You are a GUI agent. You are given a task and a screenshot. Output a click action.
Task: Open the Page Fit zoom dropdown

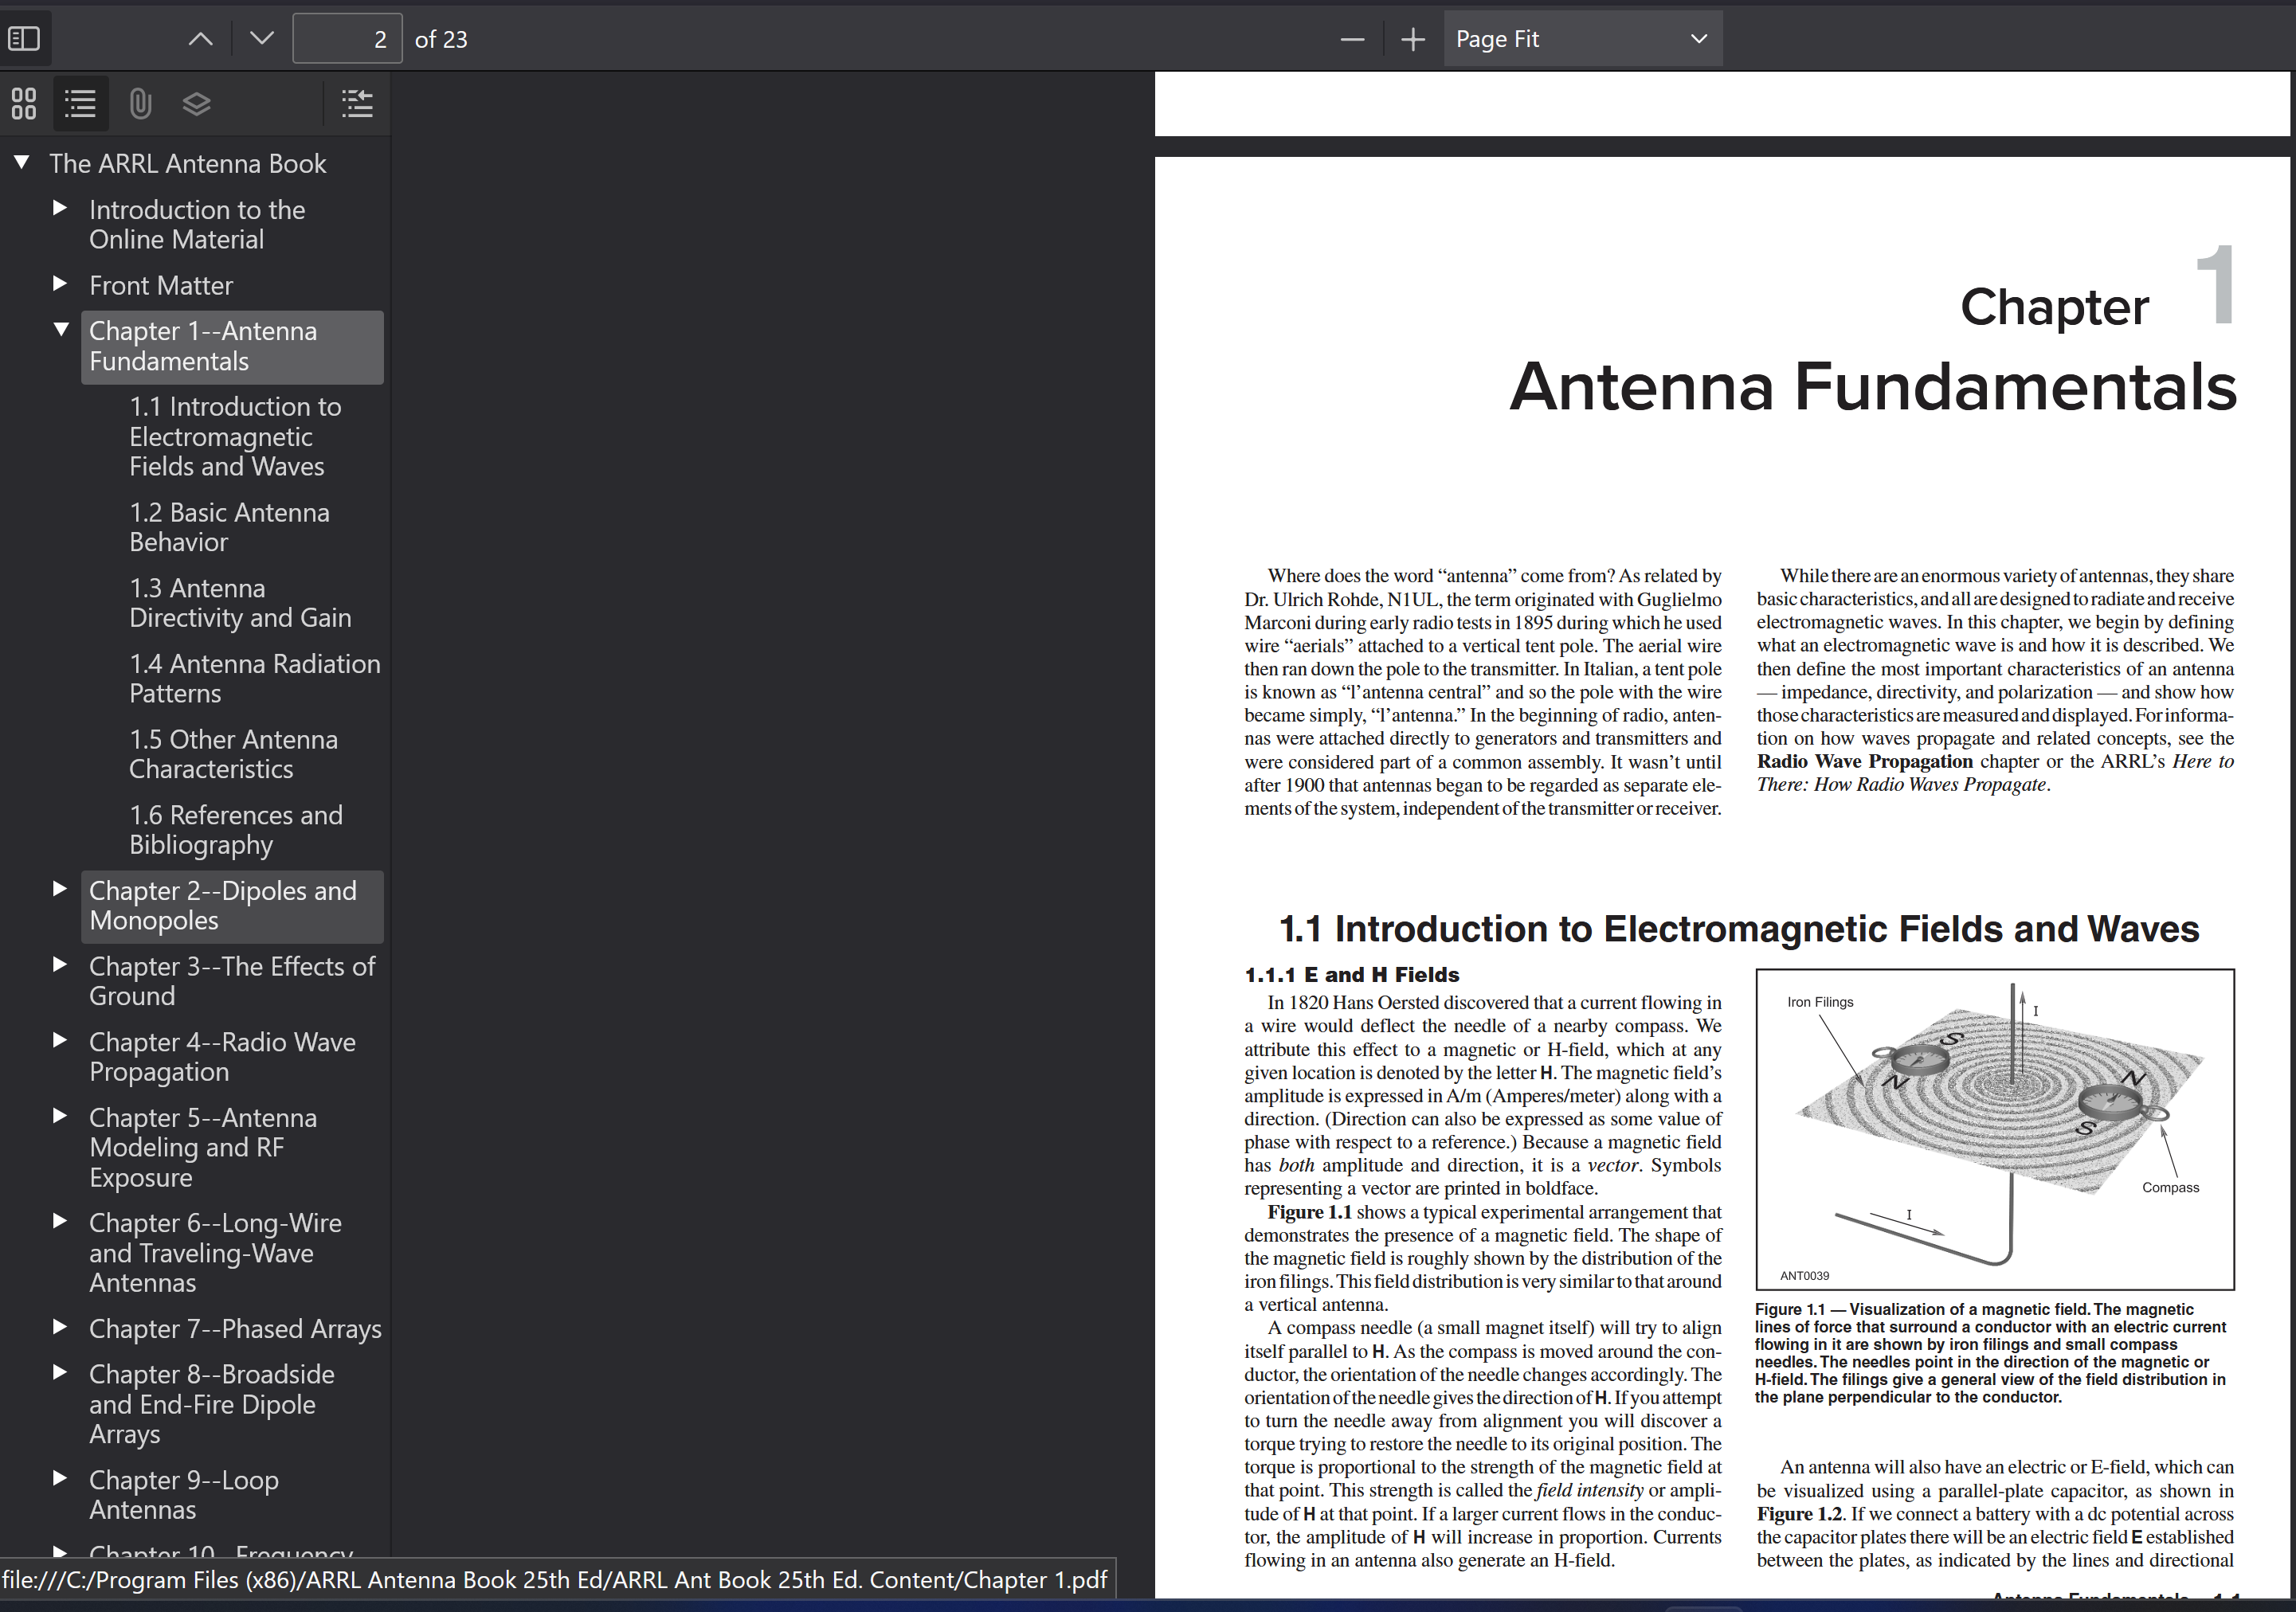pos(1582,39)
